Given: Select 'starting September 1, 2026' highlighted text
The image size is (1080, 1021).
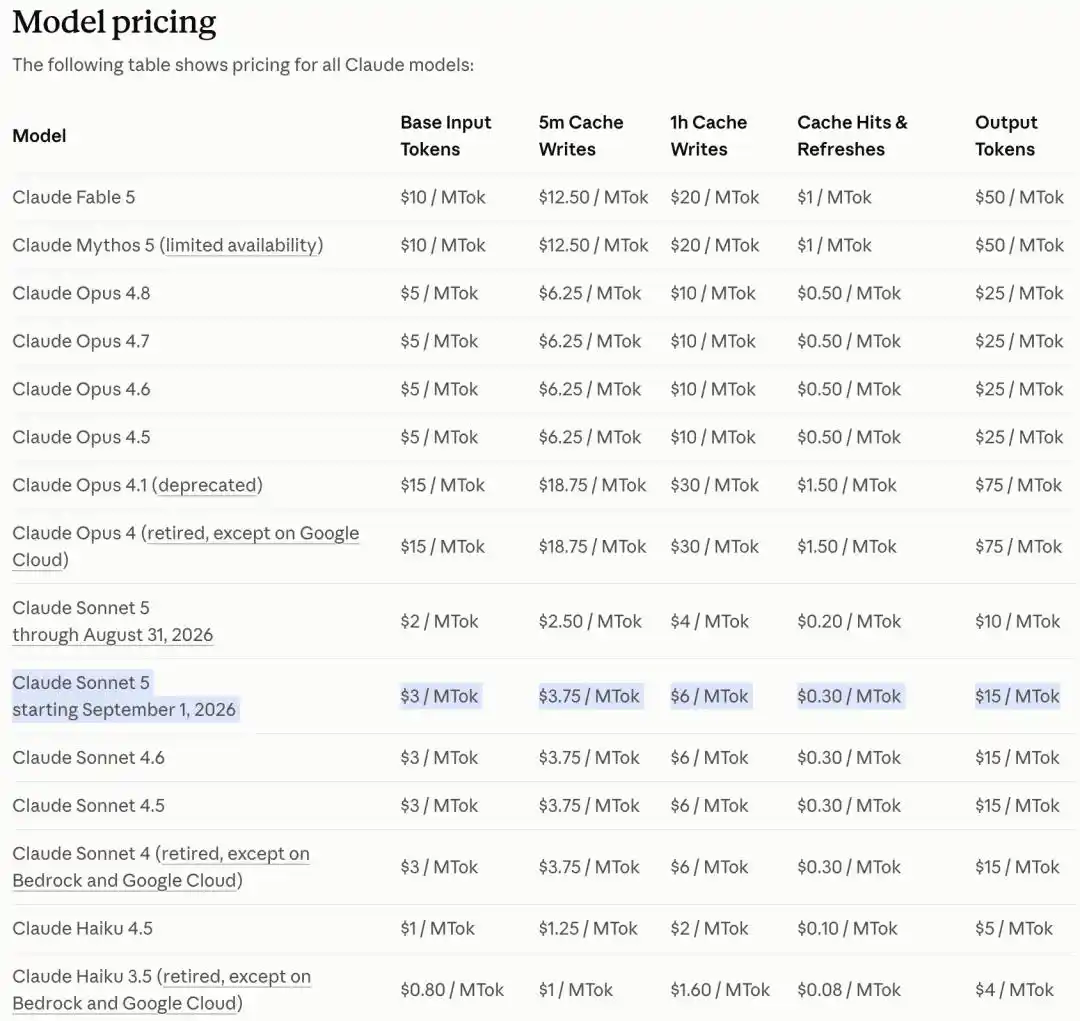Looking at the screenshot, I should click(124, 710).
